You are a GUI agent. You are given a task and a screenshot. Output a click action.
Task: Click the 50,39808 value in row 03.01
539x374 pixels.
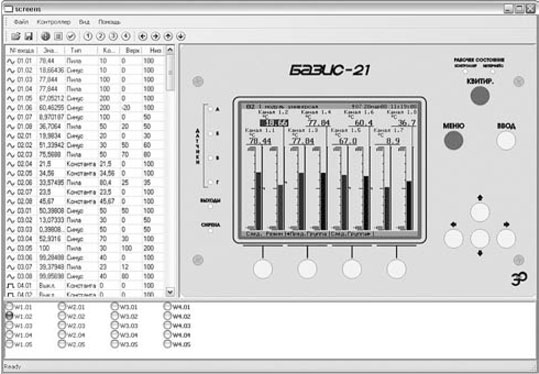(x=51, y=211)
